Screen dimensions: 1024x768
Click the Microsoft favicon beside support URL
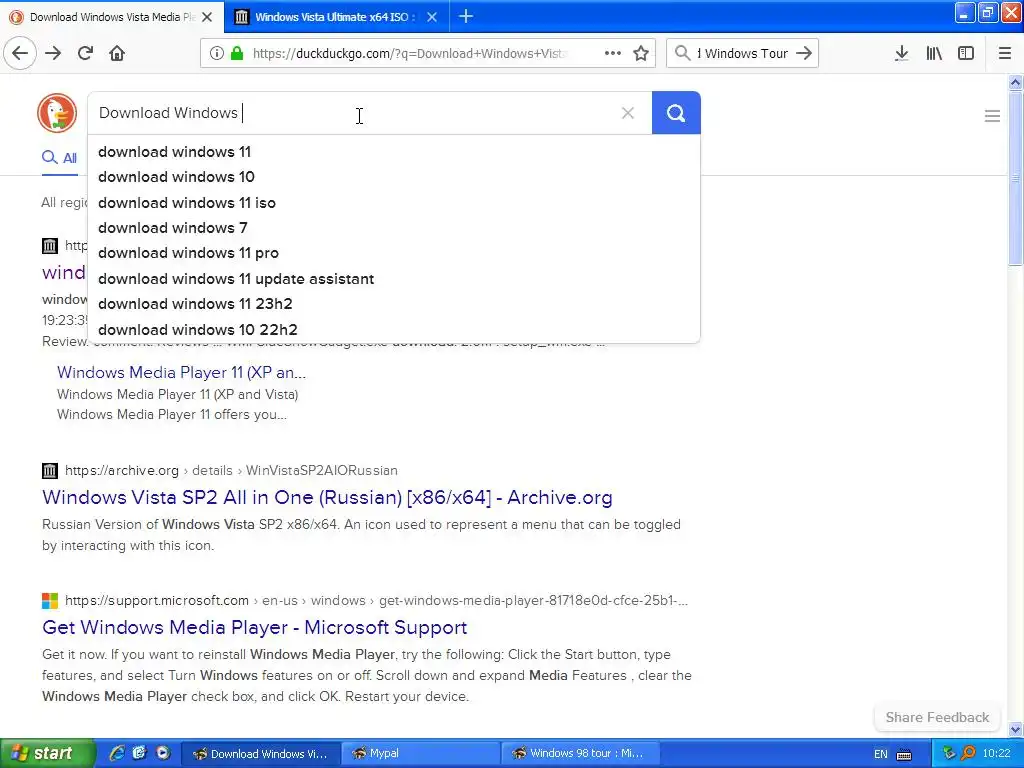(x=50, y=600)
